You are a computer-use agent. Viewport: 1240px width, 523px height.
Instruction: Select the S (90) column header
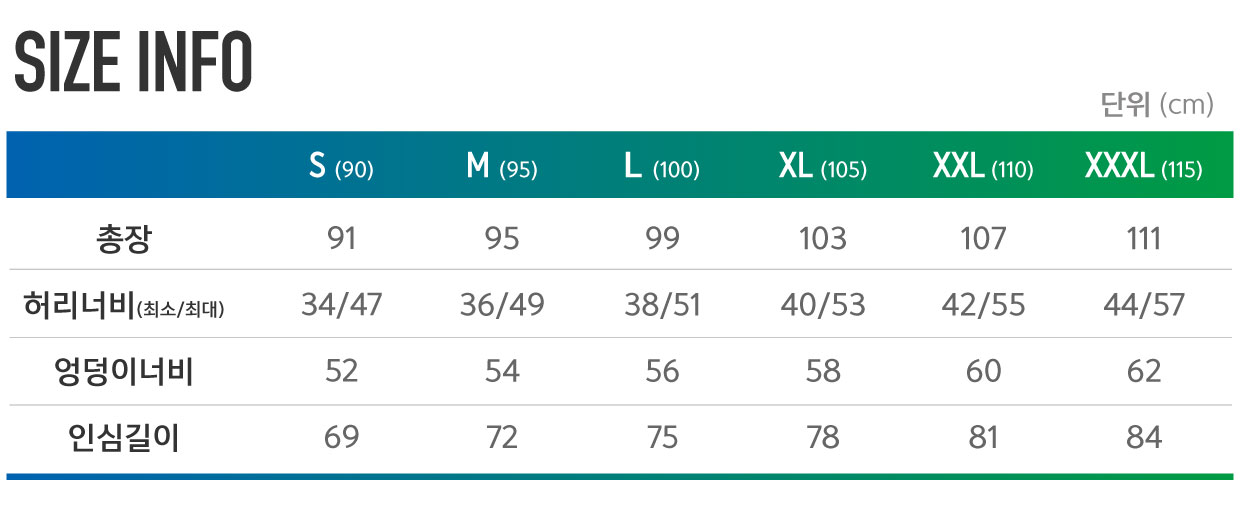341,167
